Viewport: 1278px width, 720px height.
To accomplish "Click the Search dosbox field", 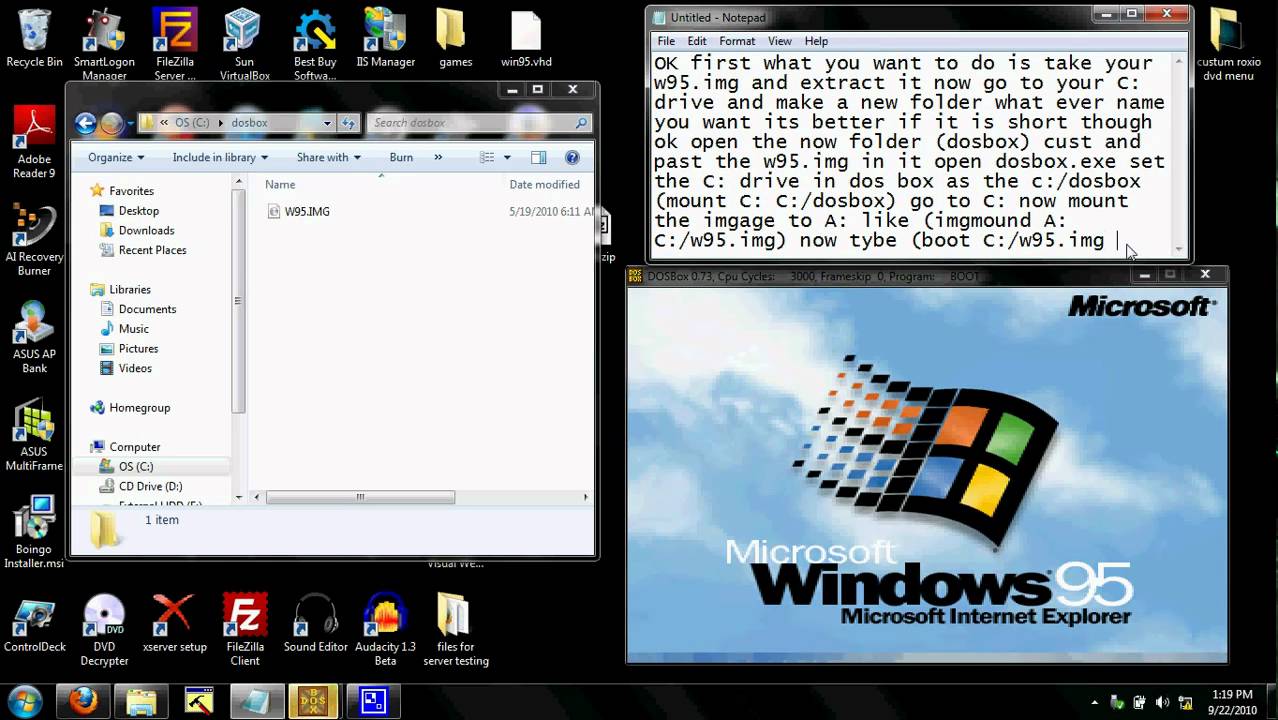I will tap(478, 123).
